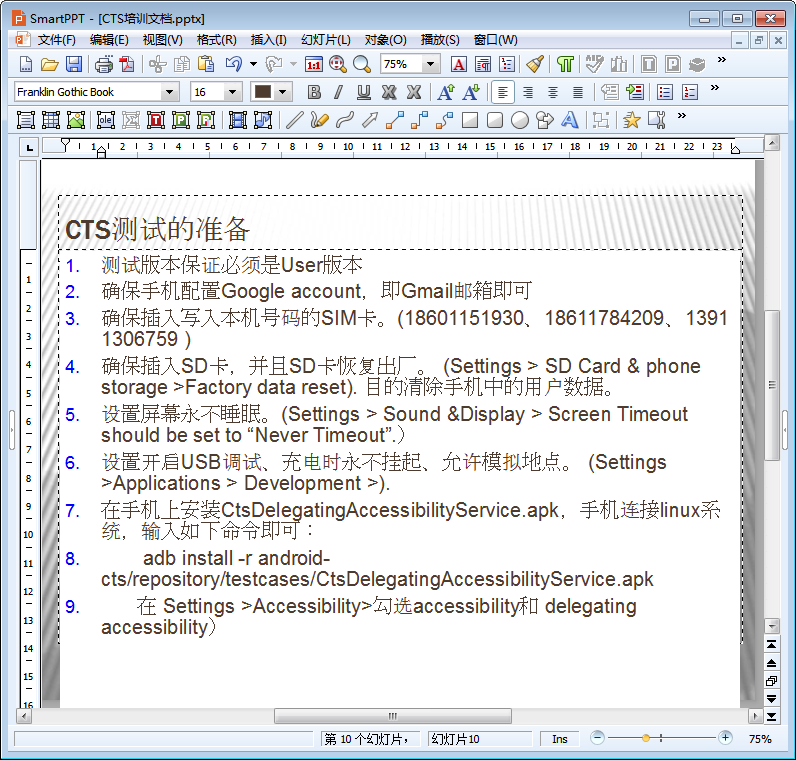Go to the previous slide
The width and height of the screenshot is (796, 760).
[x=772, y=663]
